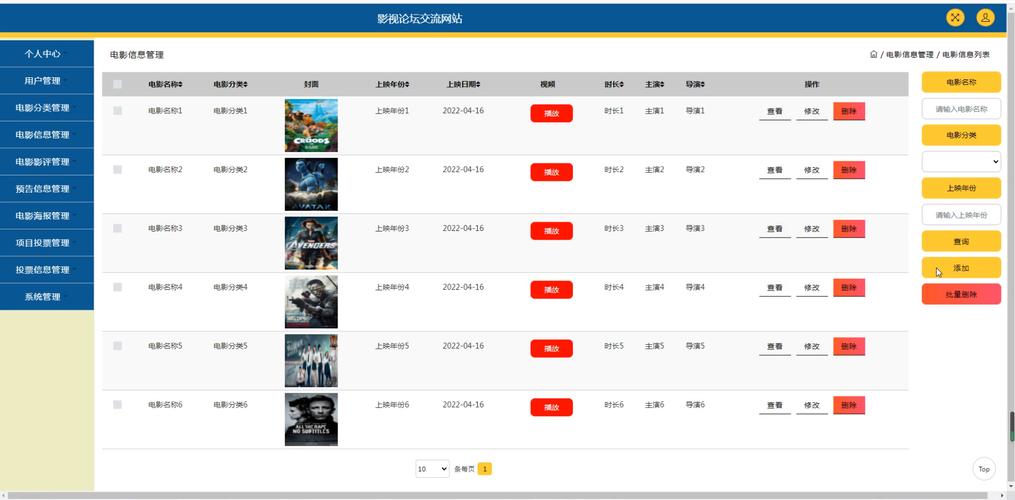Image resolution: width=1015 pixels, height=500 pixels.
Task: Play video for 电影名称5 row
Action: pyautogui.click(x=552, y=348)
